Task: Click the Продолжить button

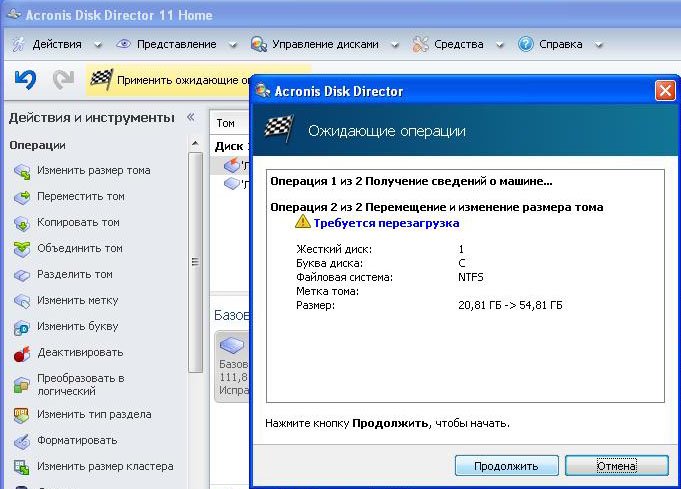Action: pos(506,466)
